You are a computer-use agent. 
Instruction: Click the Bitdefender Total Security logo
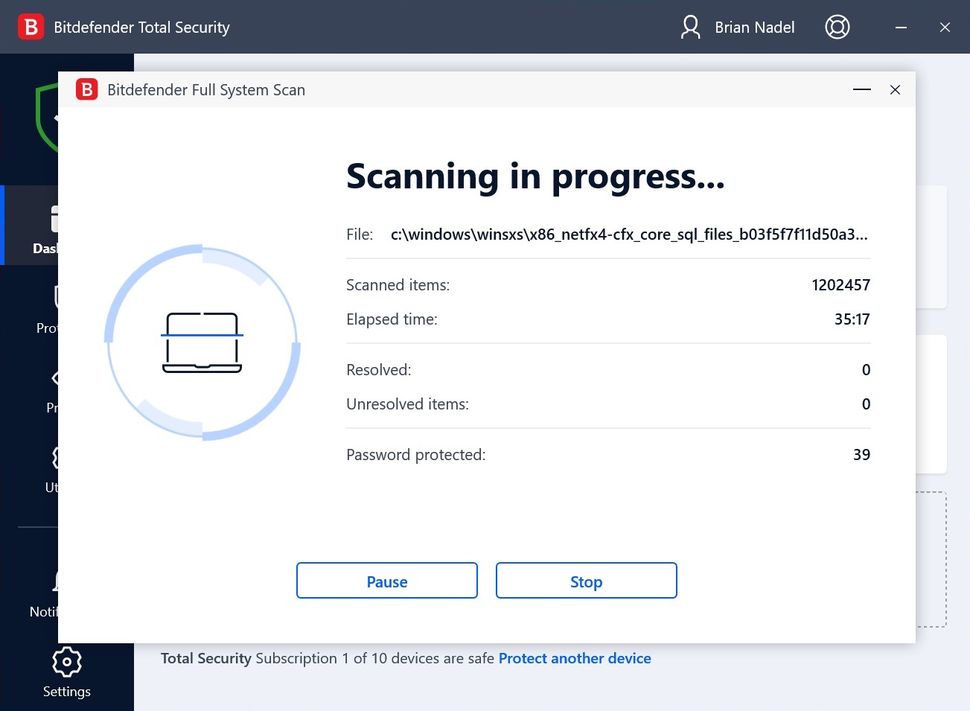31,27
